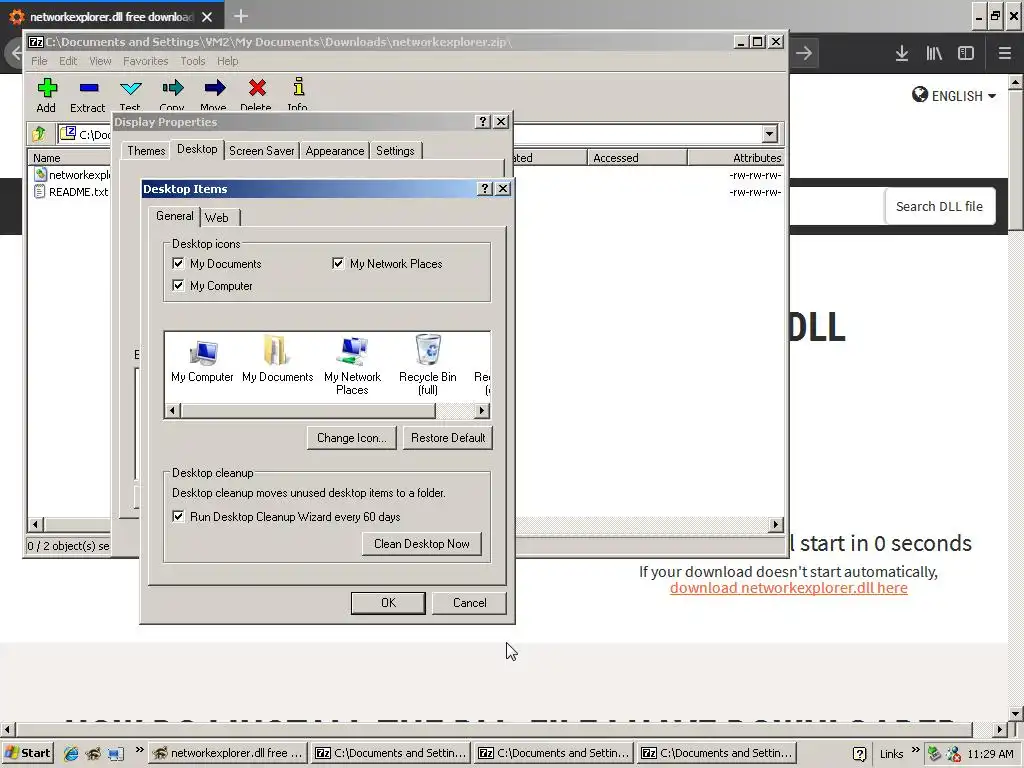Click the page vertical scrollbar down arrow
This screenshot has width=1024, height=768.
point(1016,713)
